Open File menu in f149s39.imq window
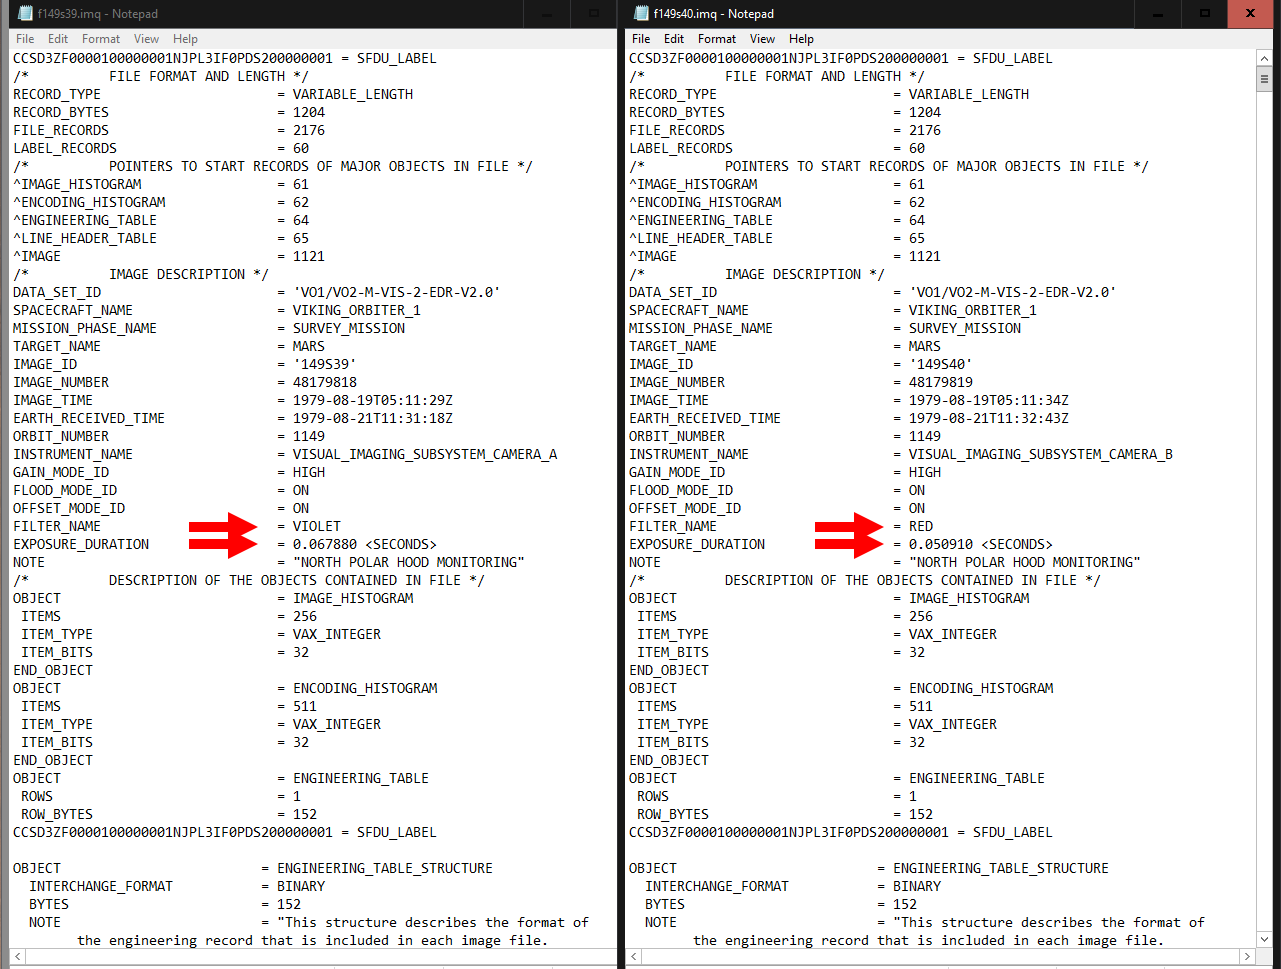The image size is (1281, 969). coord(24,39)
